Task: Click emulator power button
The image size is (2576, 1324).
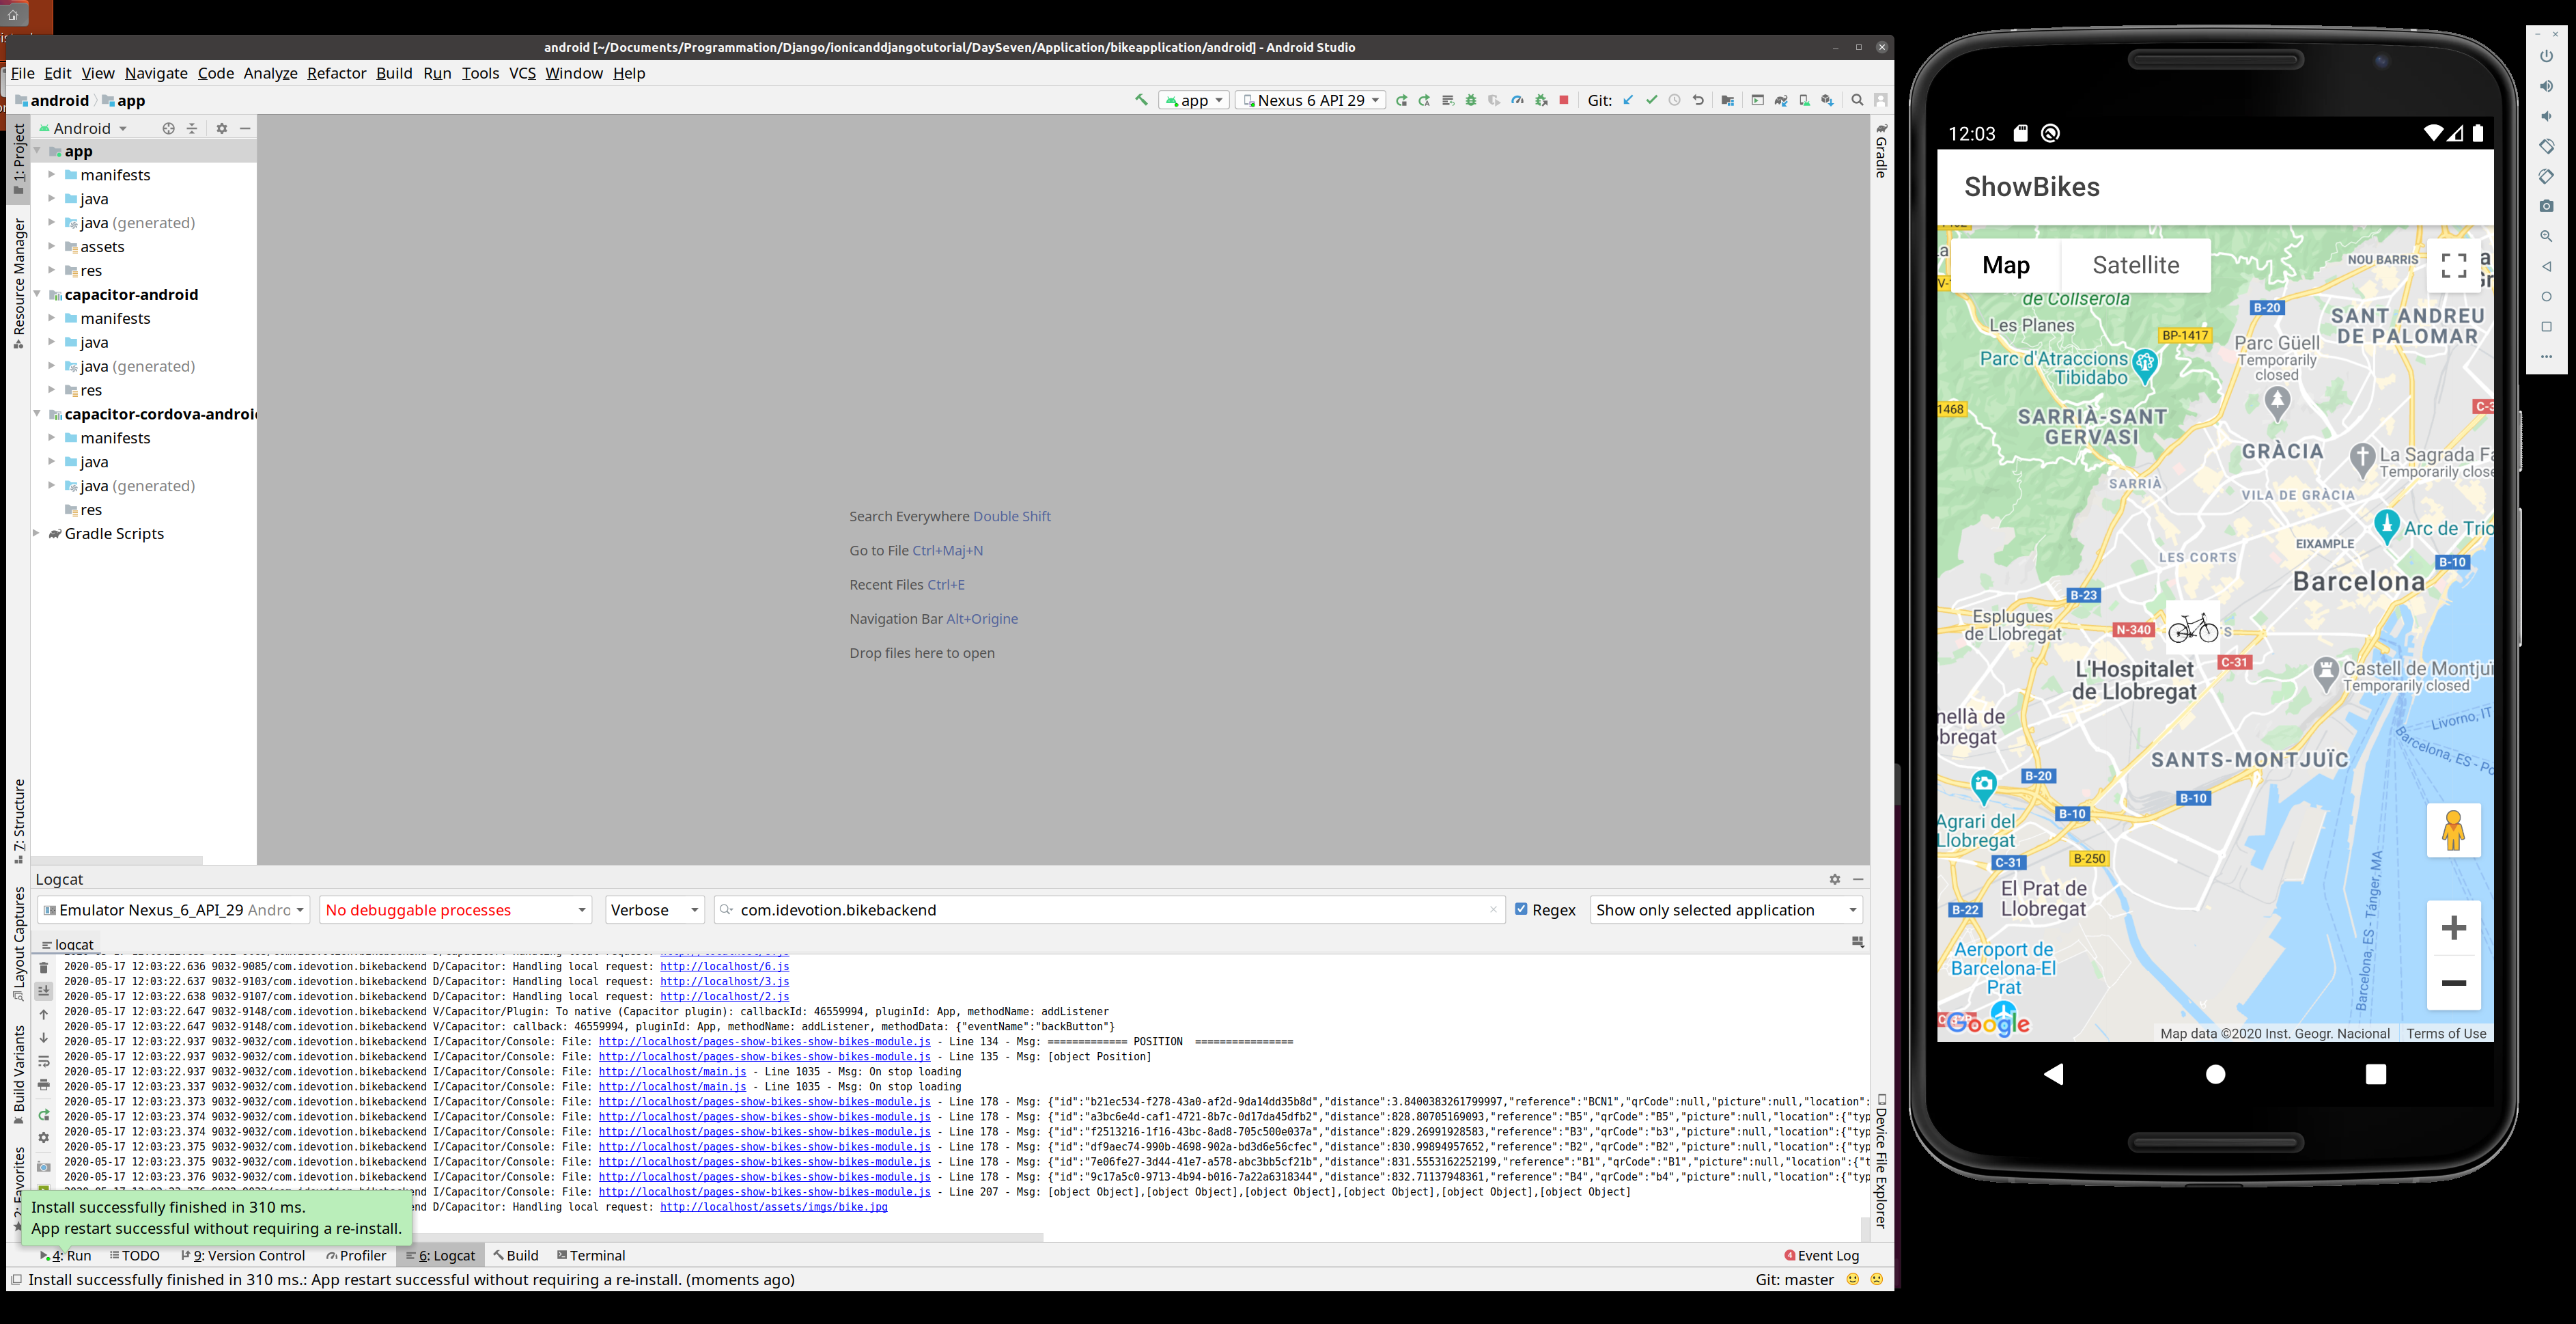Action: [x=2546, y=56]
